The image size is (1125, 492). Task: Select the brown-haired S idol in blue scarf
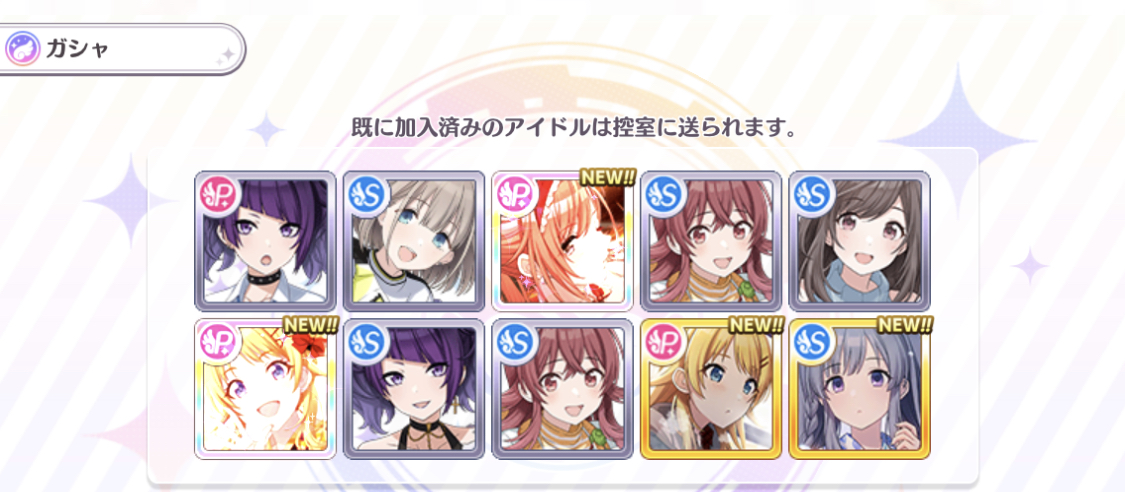pos(860,240)
